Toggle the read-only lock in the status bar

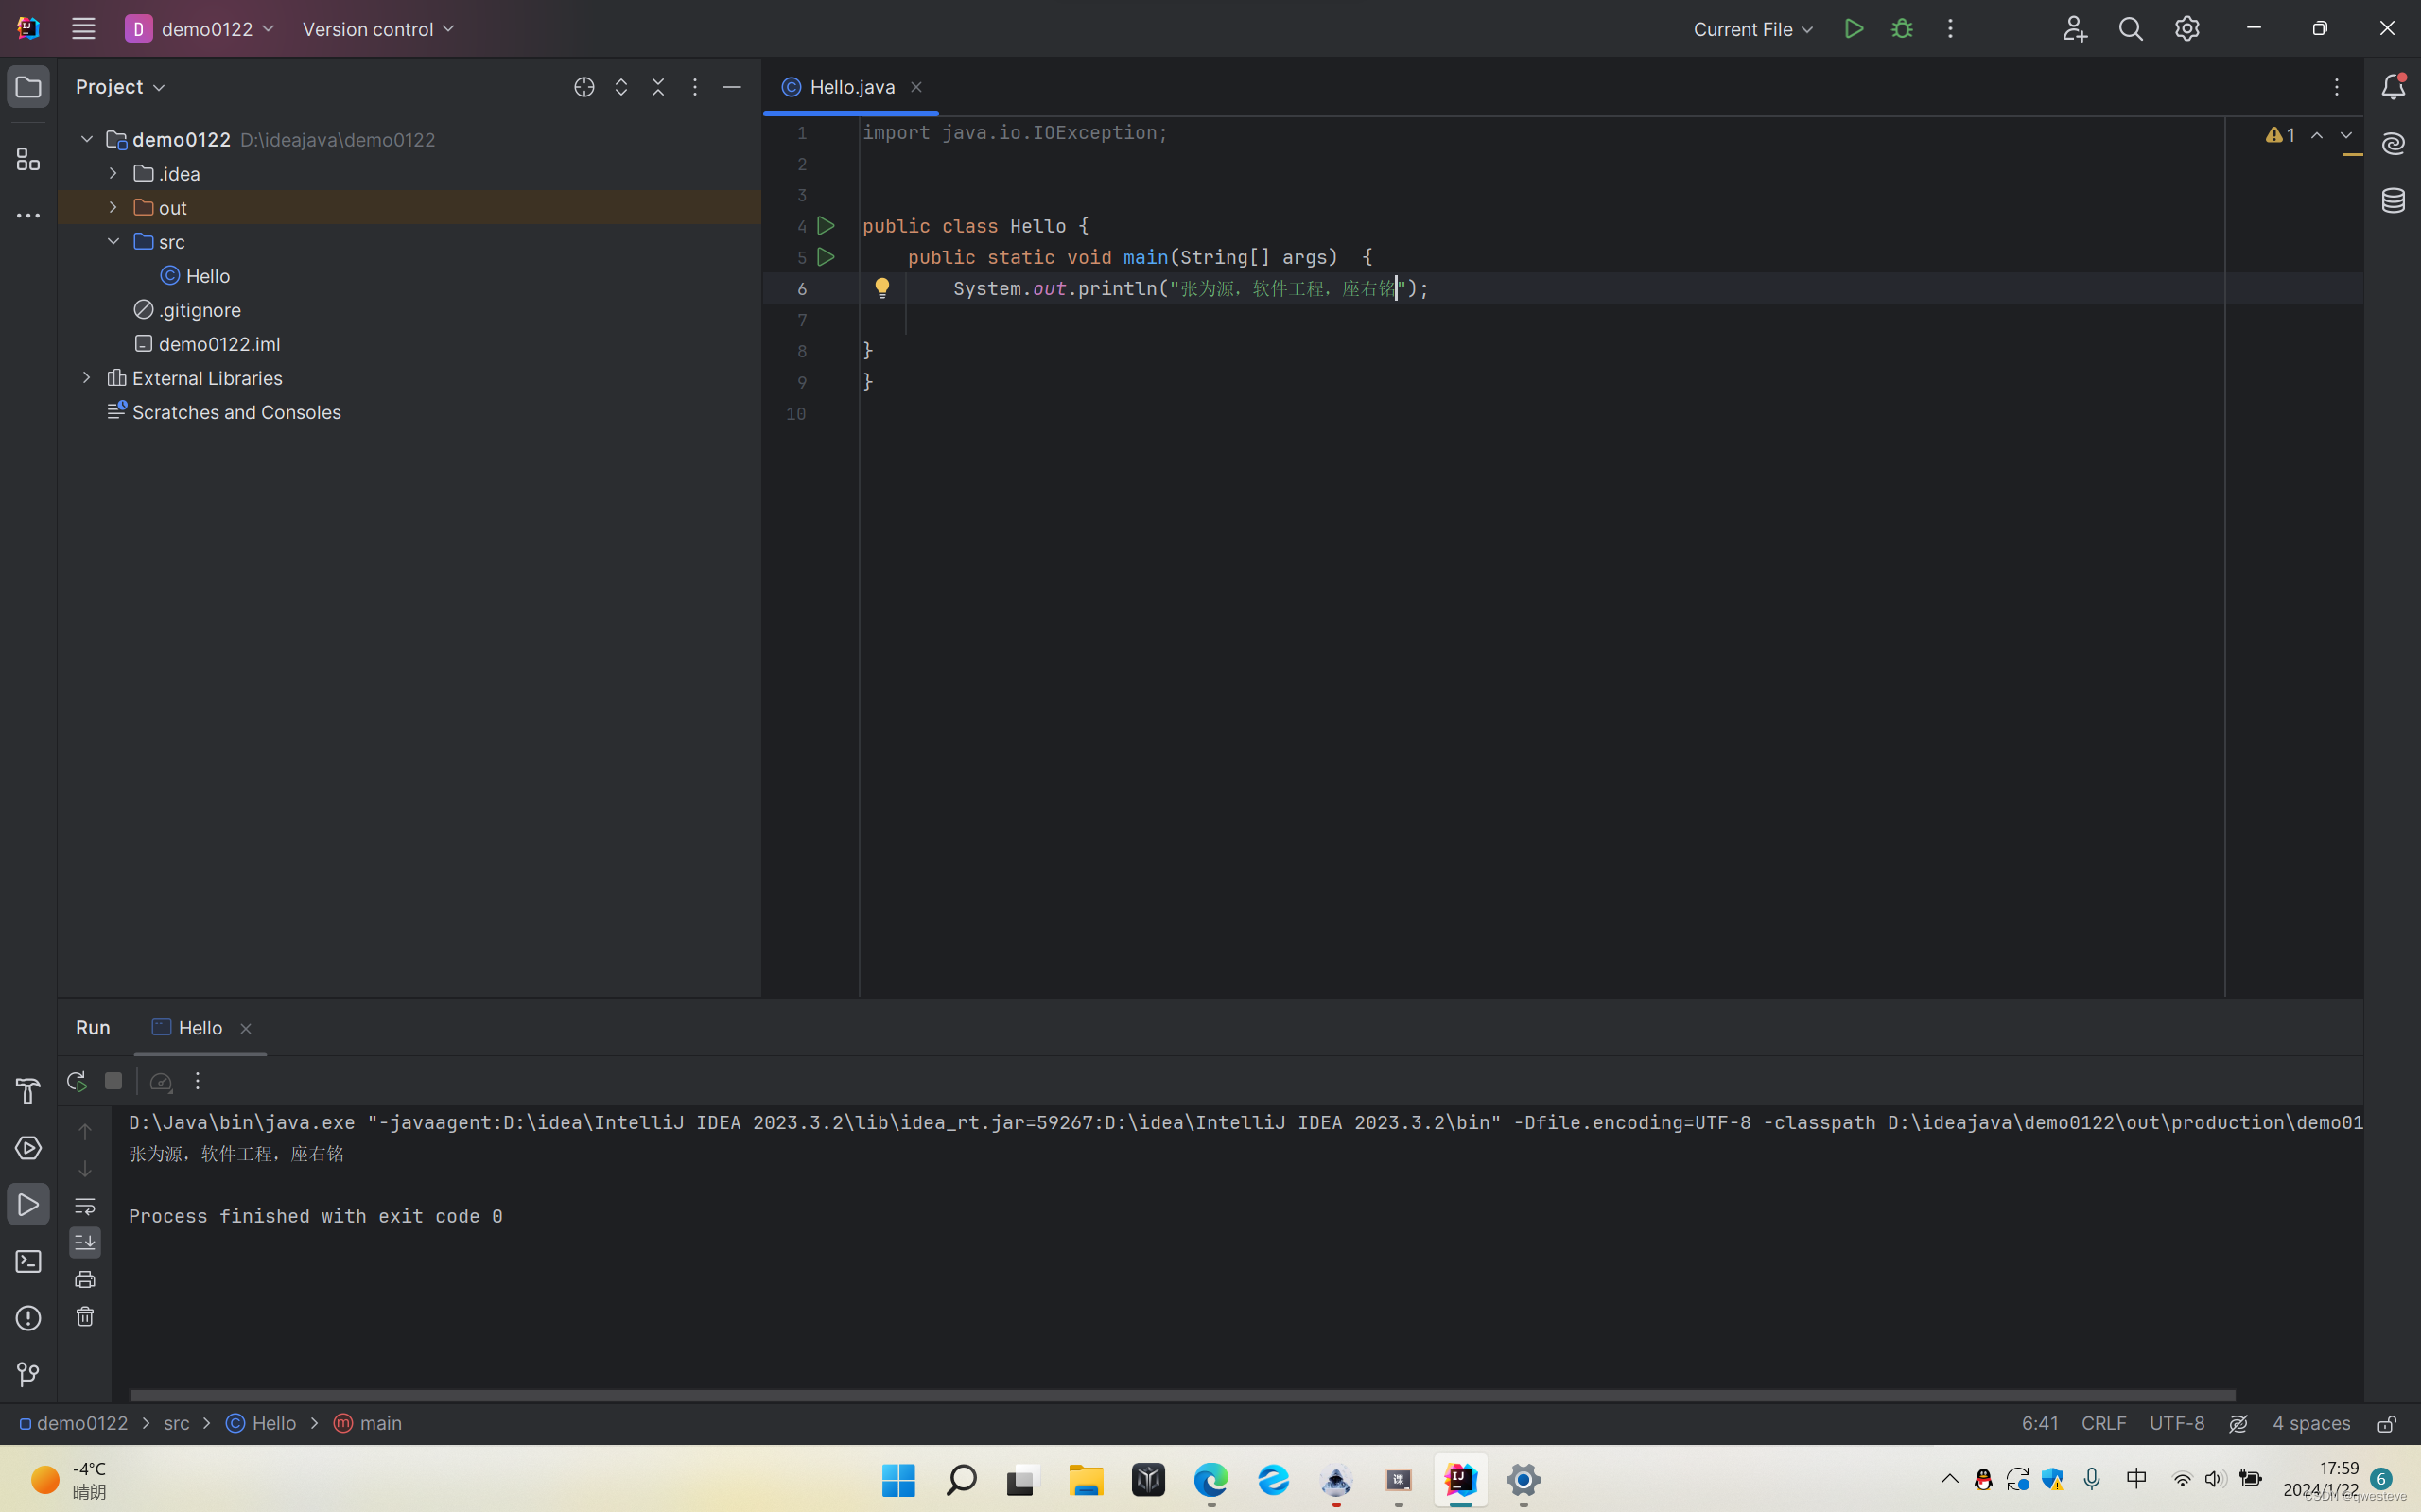[x=2386, y=1423]
